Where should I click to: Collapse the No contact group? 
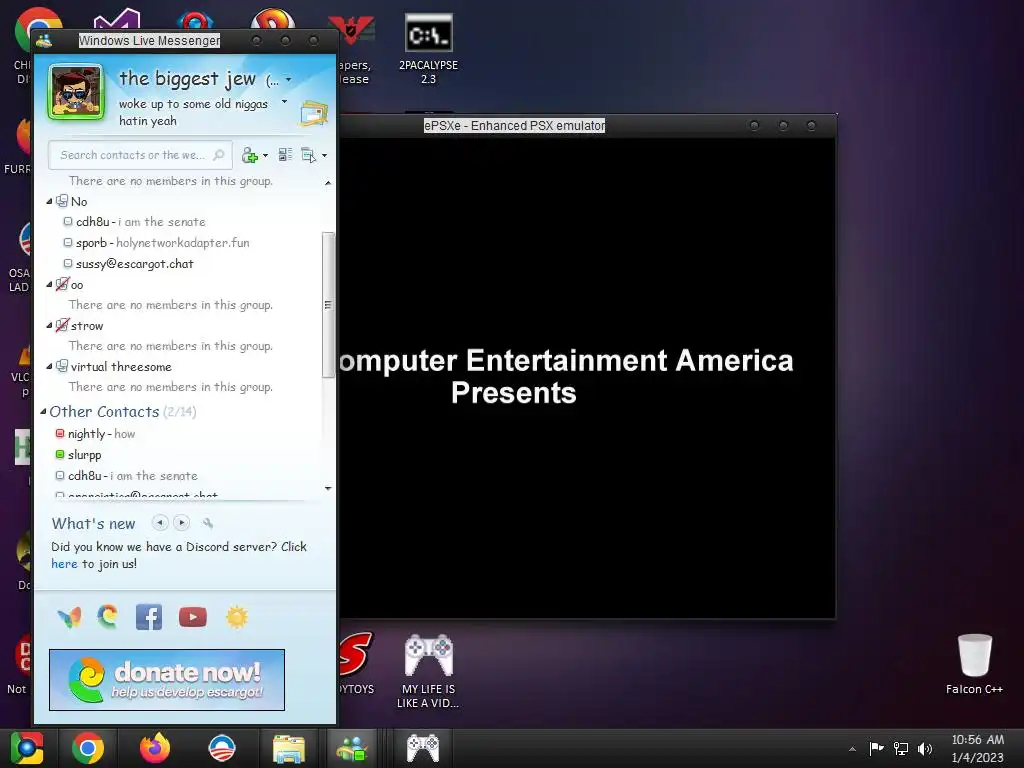(49, 201)
